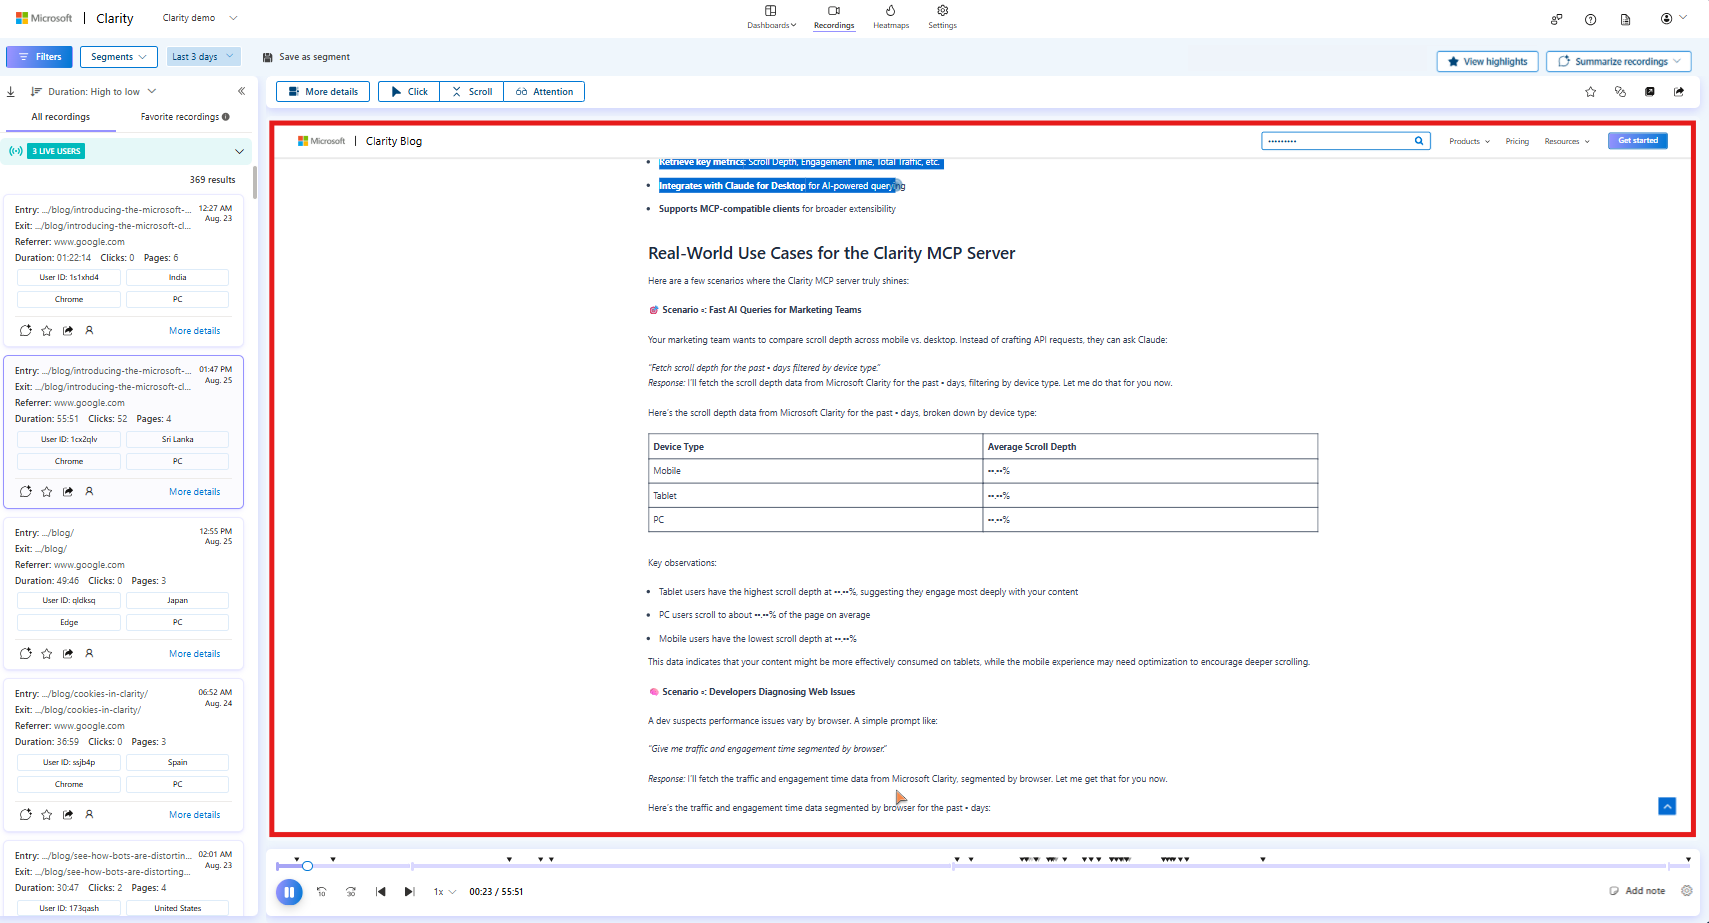This screenshot has height=923, width=1709.
Task: Toggle the Scroll overlay in the player
Action: (x=472, y=92)
